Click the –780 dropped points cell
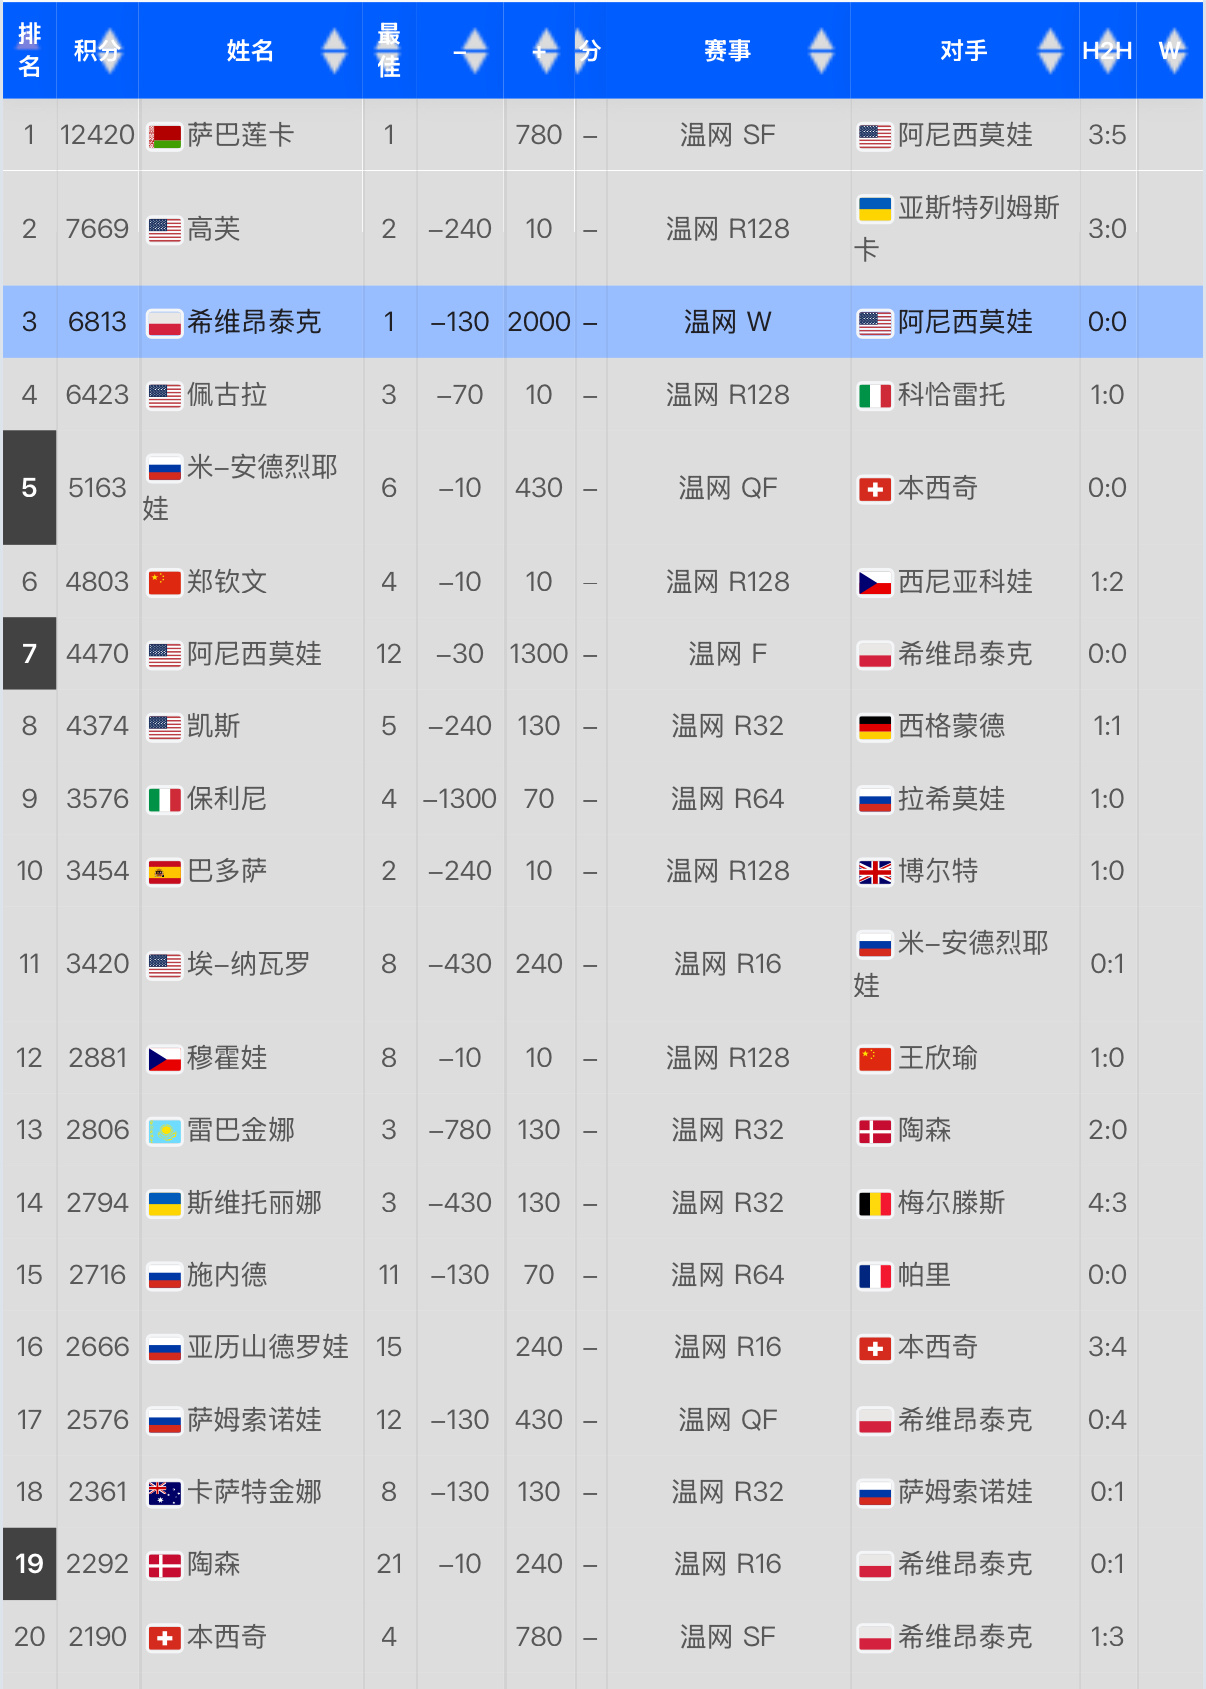The image size is (1206, 1689). 460,1130
